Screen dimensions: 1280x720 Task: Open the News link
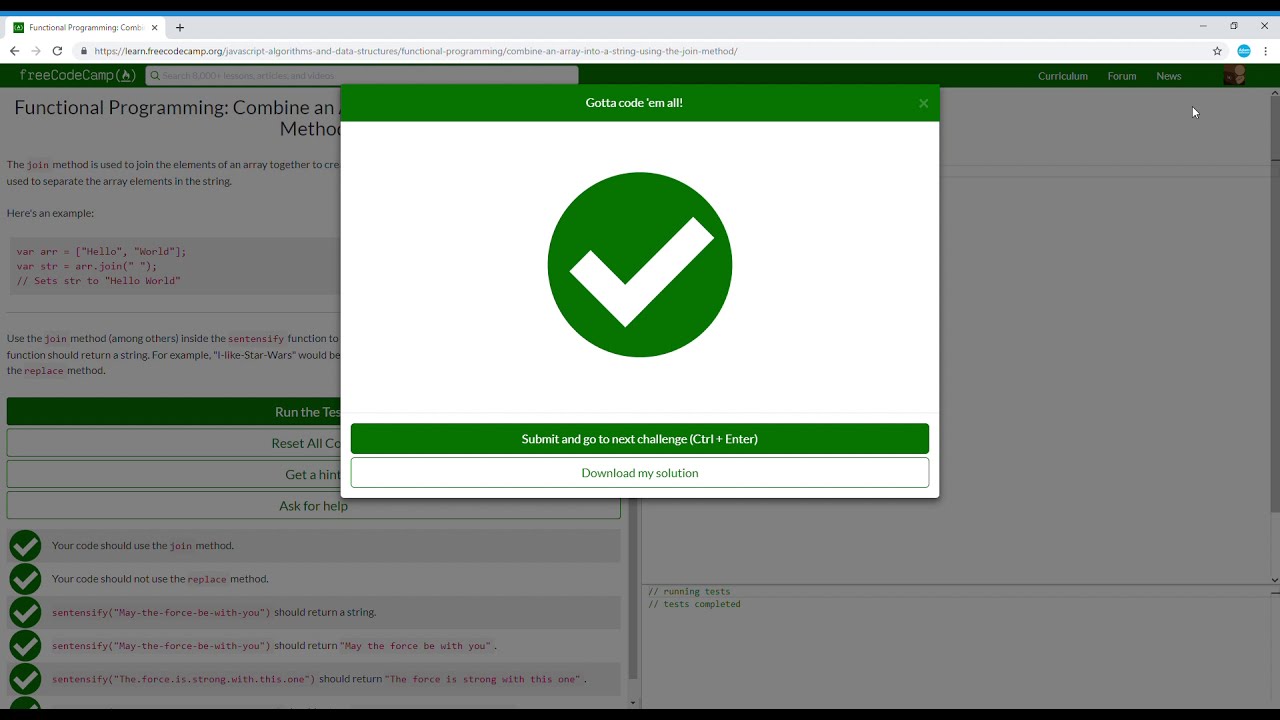[1169, 76]
